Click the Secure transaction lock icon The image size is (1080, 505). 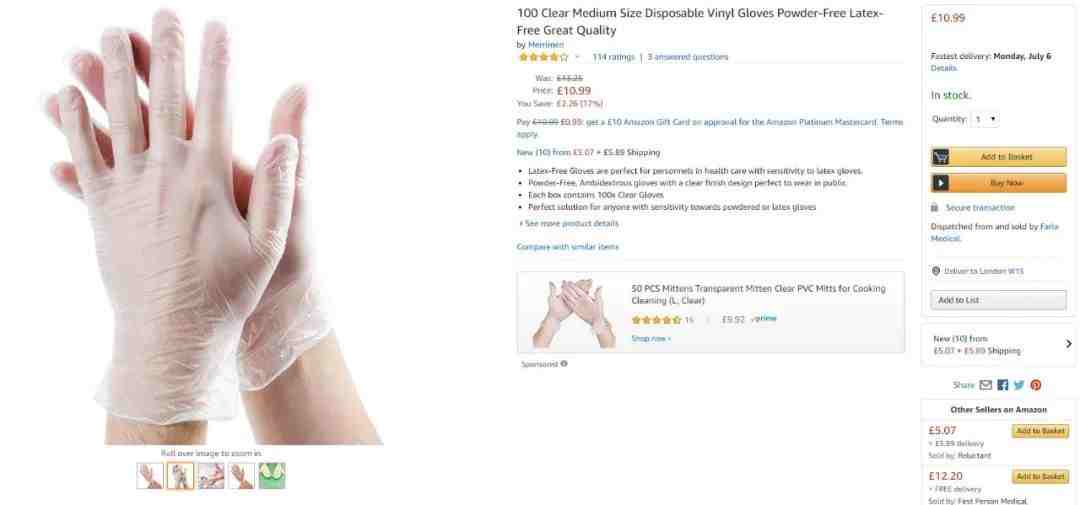click(935, 207)
